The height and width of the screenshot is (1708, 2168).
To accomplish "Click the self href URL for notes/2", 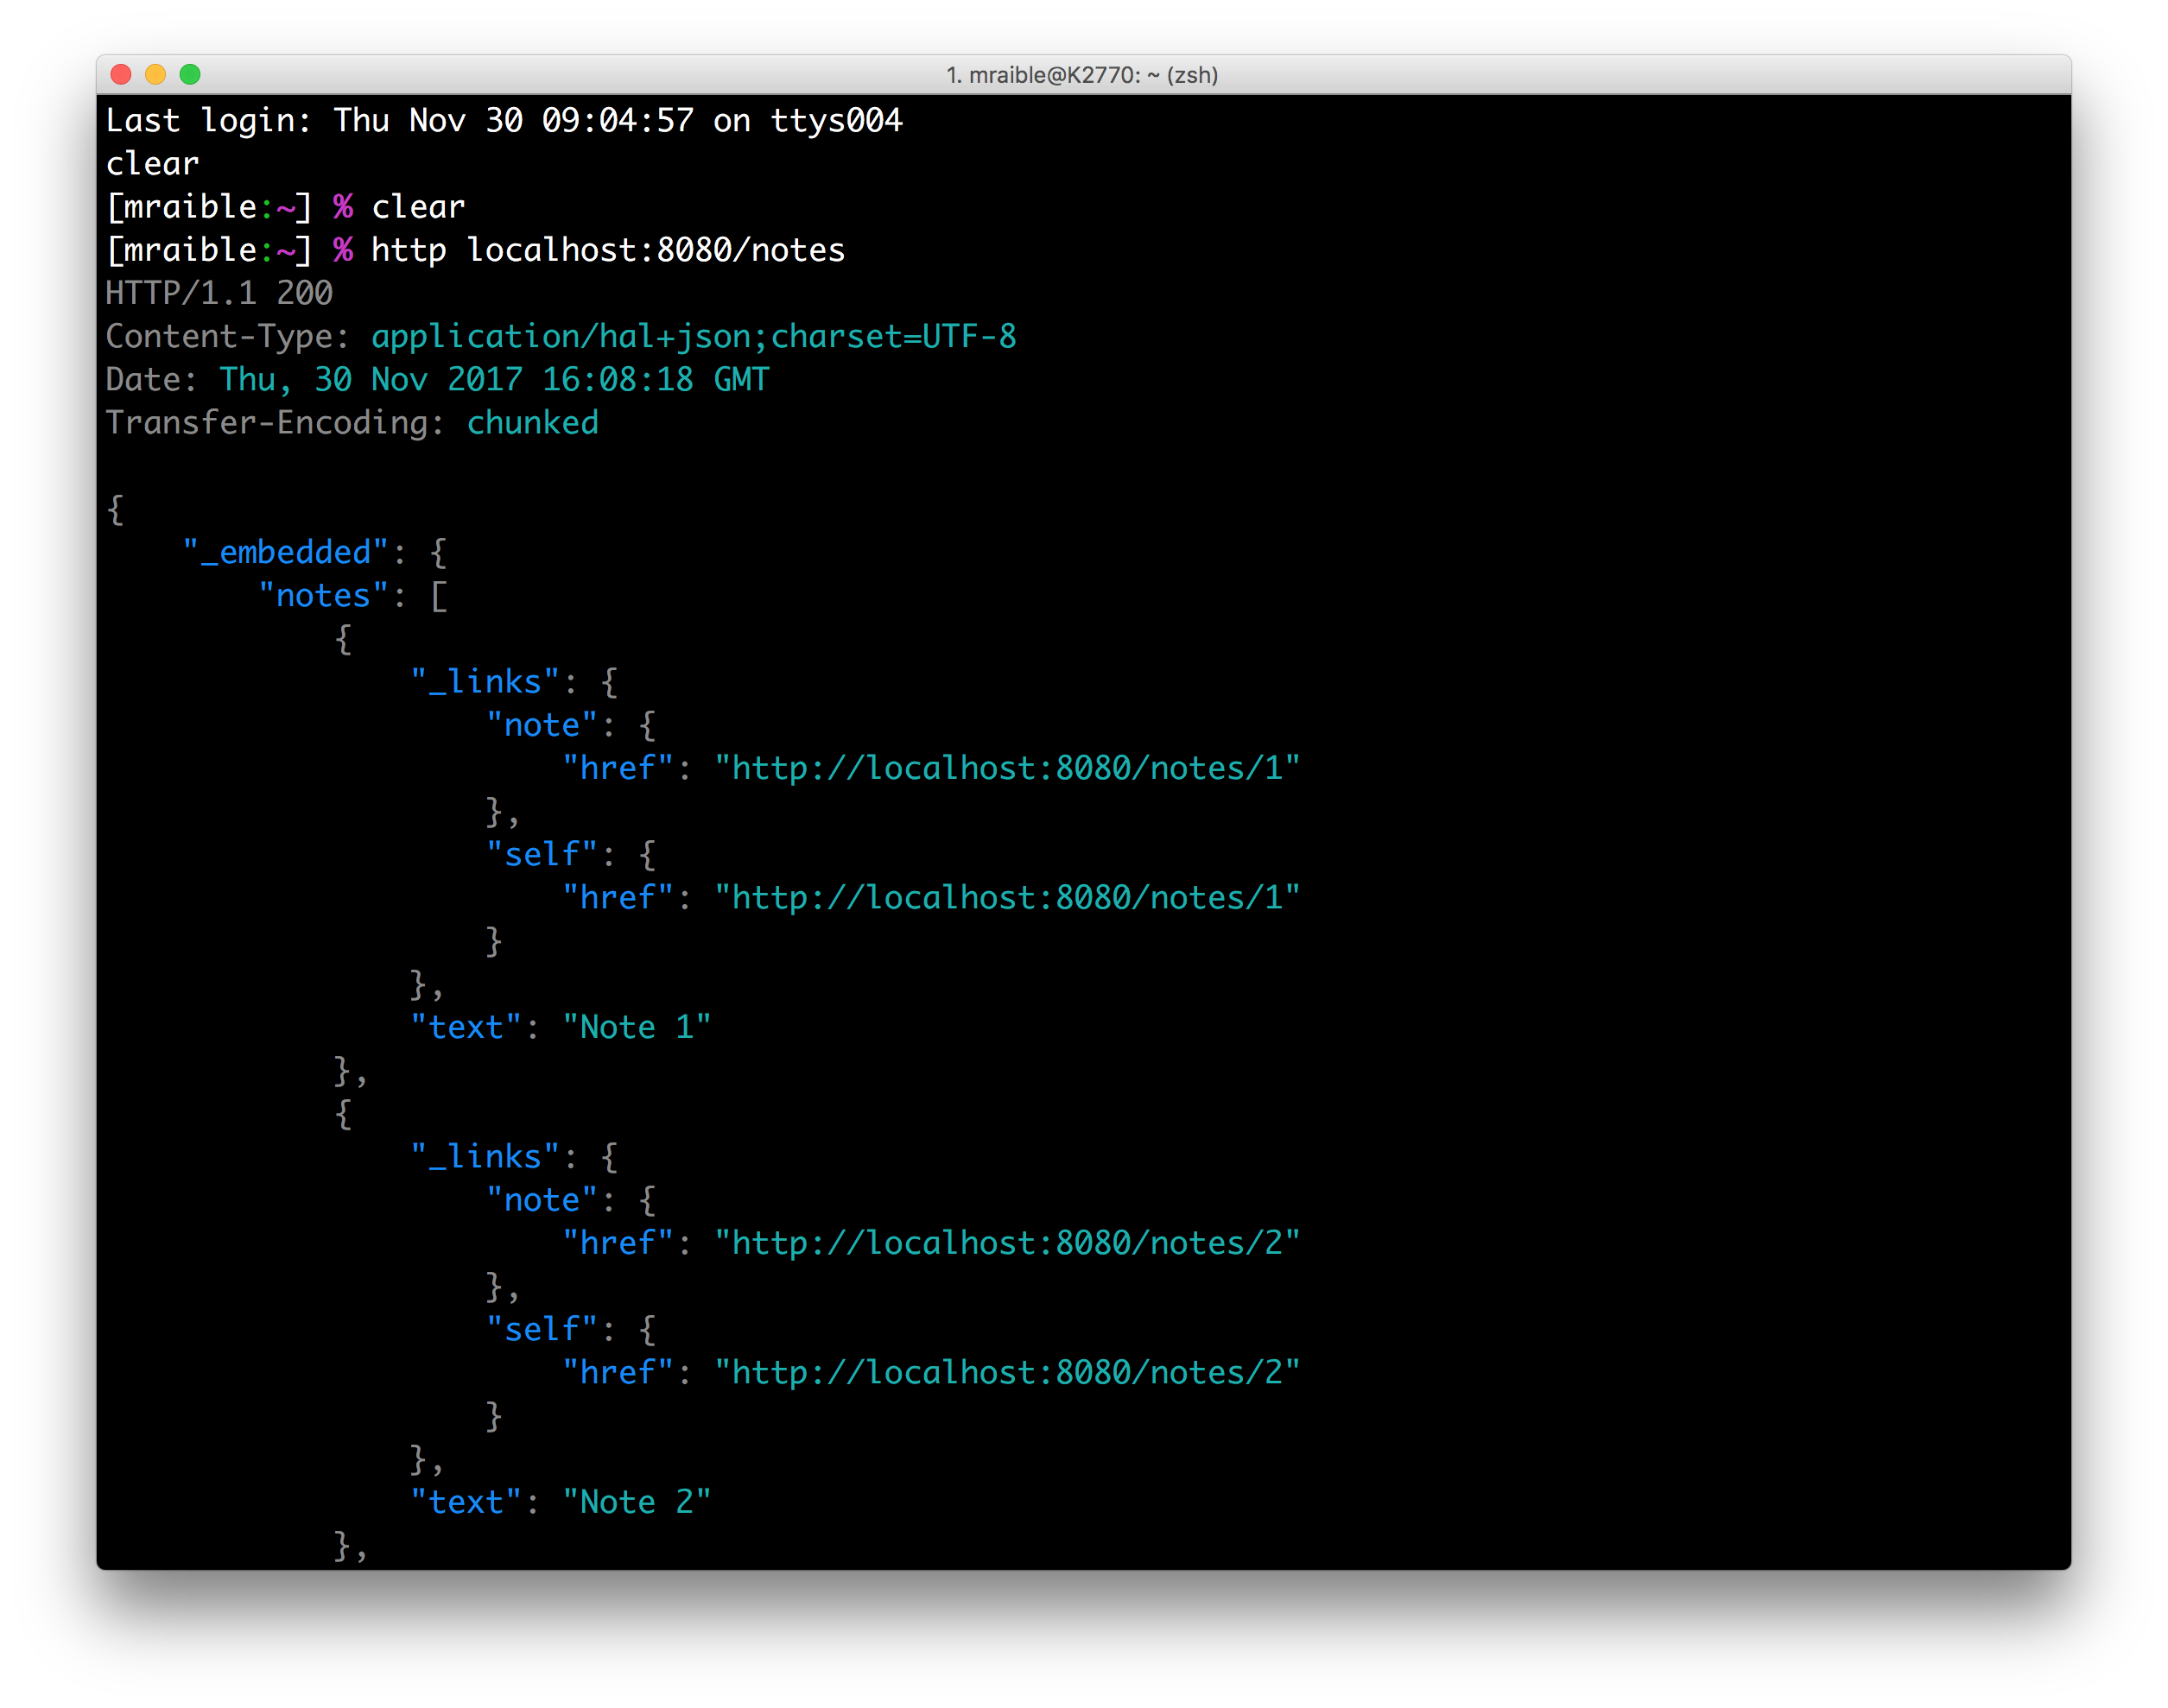I will (1006, 1373).
